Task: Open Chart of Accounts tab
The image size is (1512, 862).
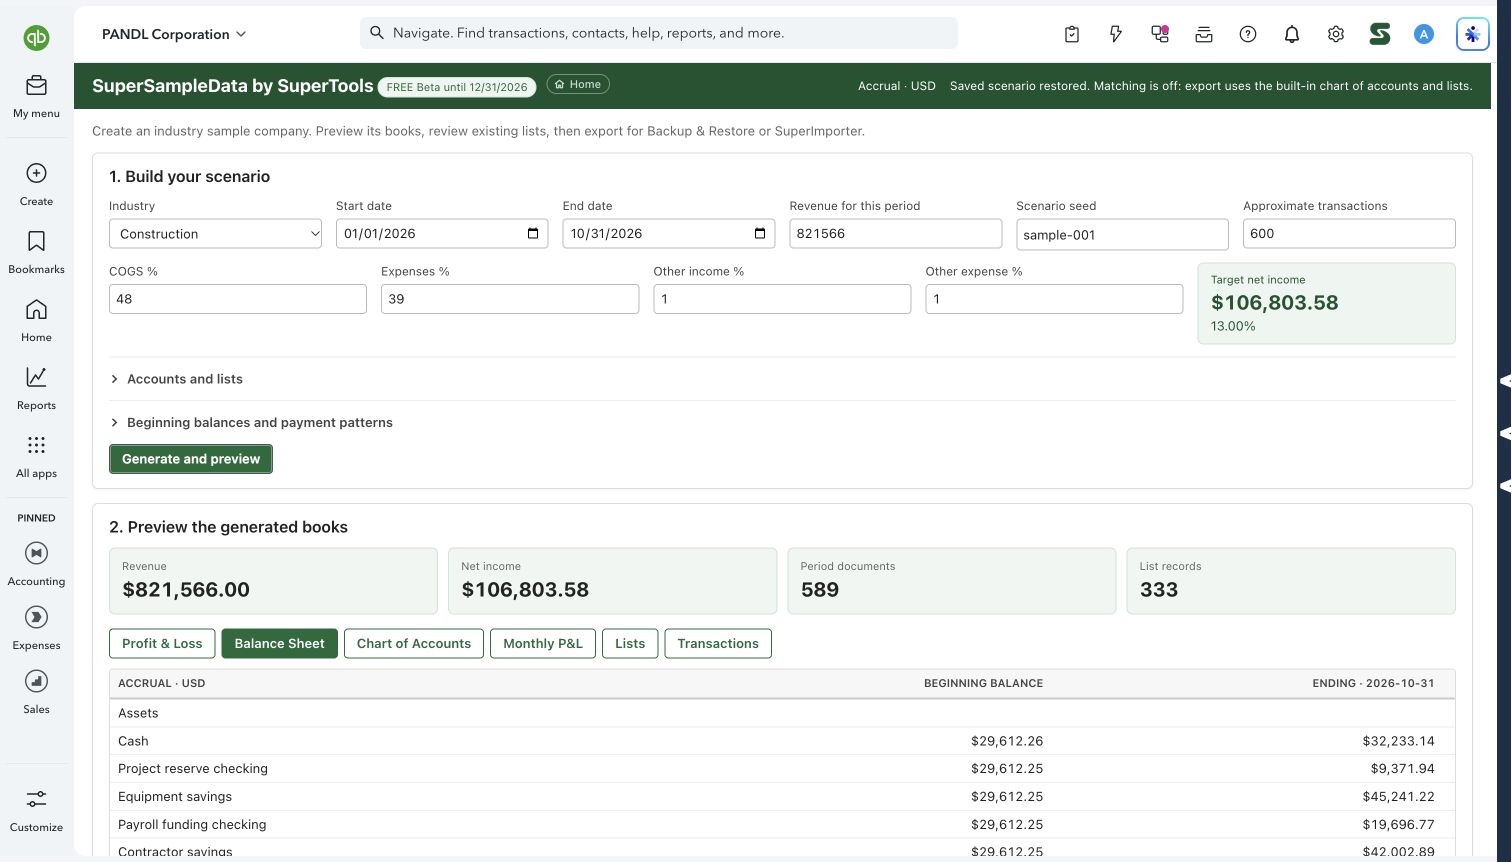Action: pyautogui.click(x=414, y=643)
